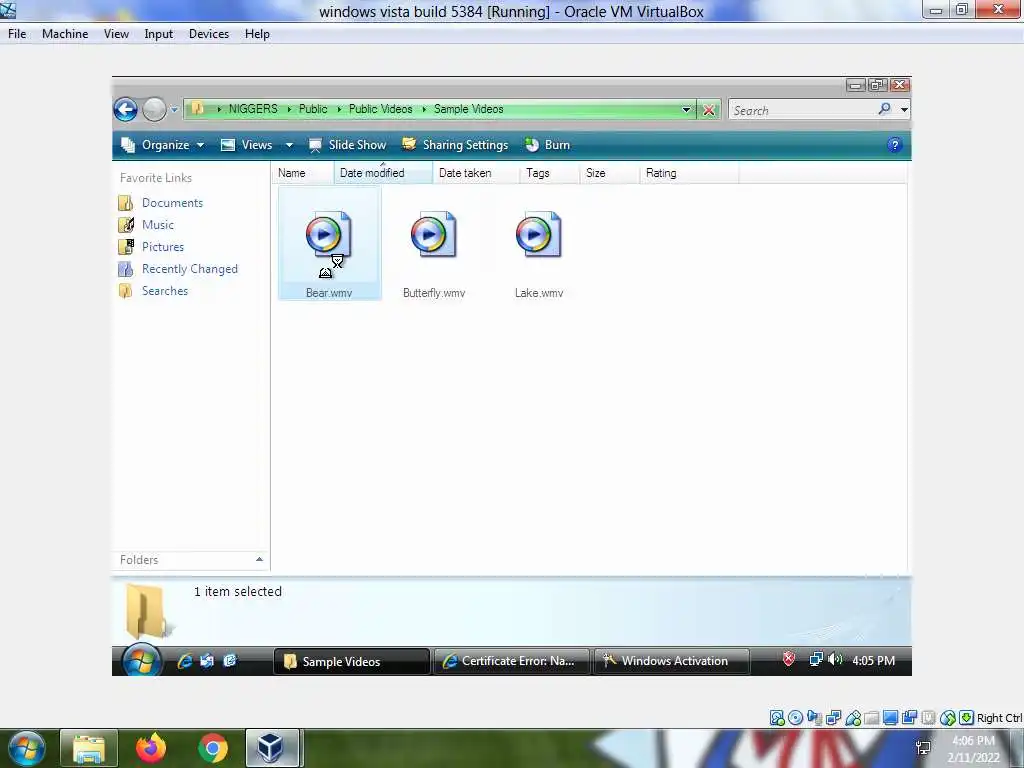Open the VirtualBox Help menu

click(257, 34)
